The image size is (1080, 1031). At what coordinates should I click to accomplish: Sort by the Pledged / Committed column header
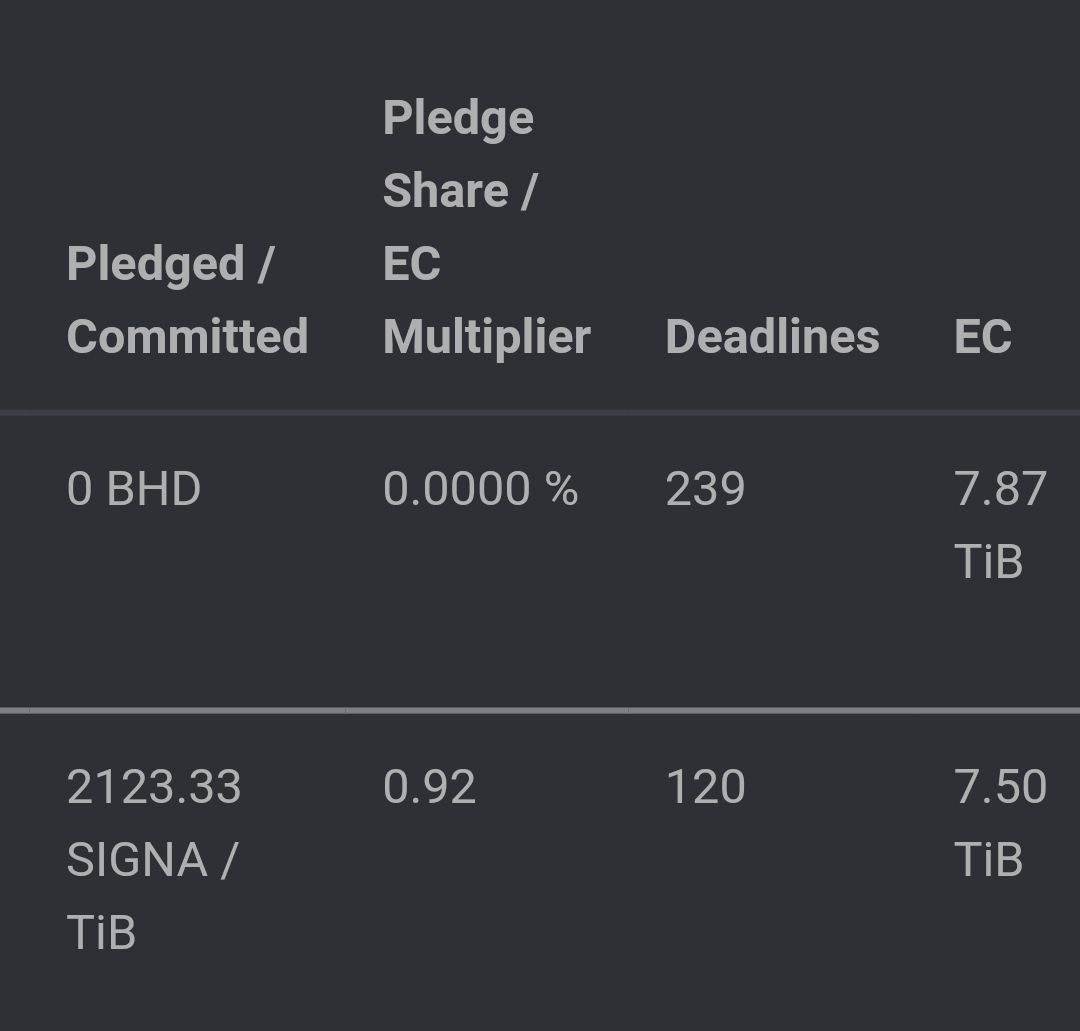tap(187, 300)
